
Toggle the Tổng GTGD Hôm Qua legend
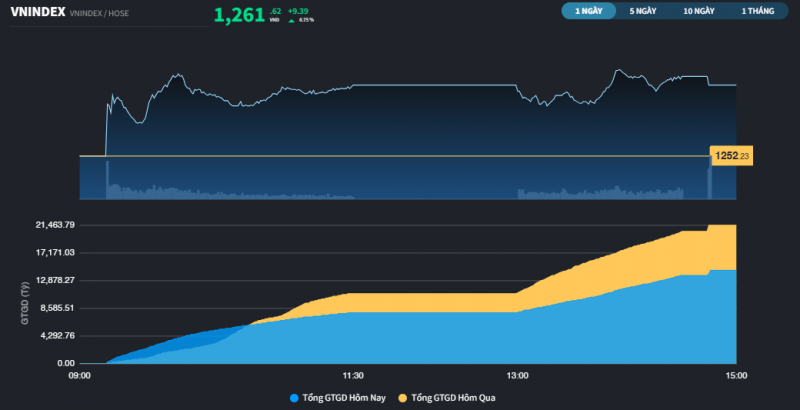pos(447,398)
